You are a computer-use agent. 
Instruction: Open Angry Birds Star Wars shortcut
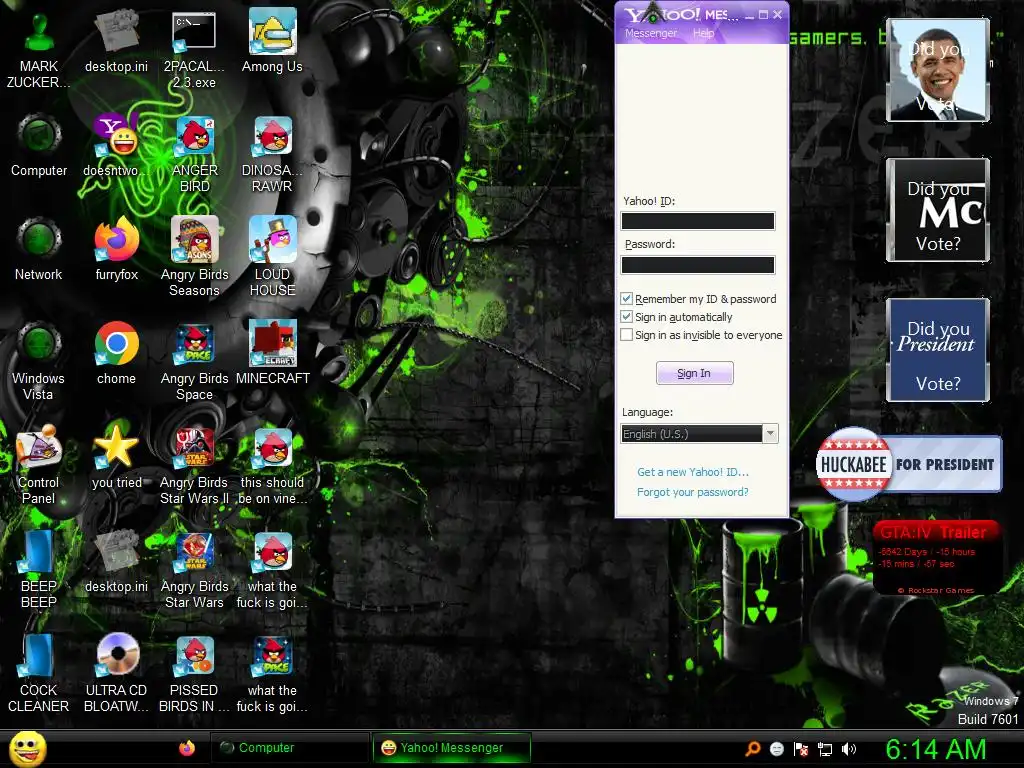(x=194, y=568)
